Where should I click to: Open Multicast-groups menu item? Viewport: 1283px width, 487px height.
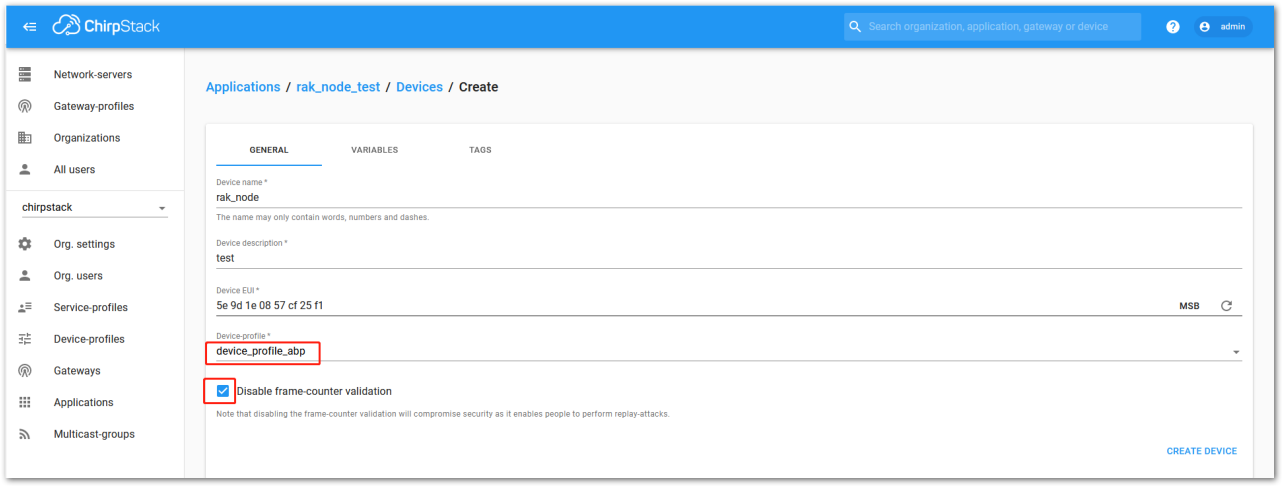[x=95, y=434]
